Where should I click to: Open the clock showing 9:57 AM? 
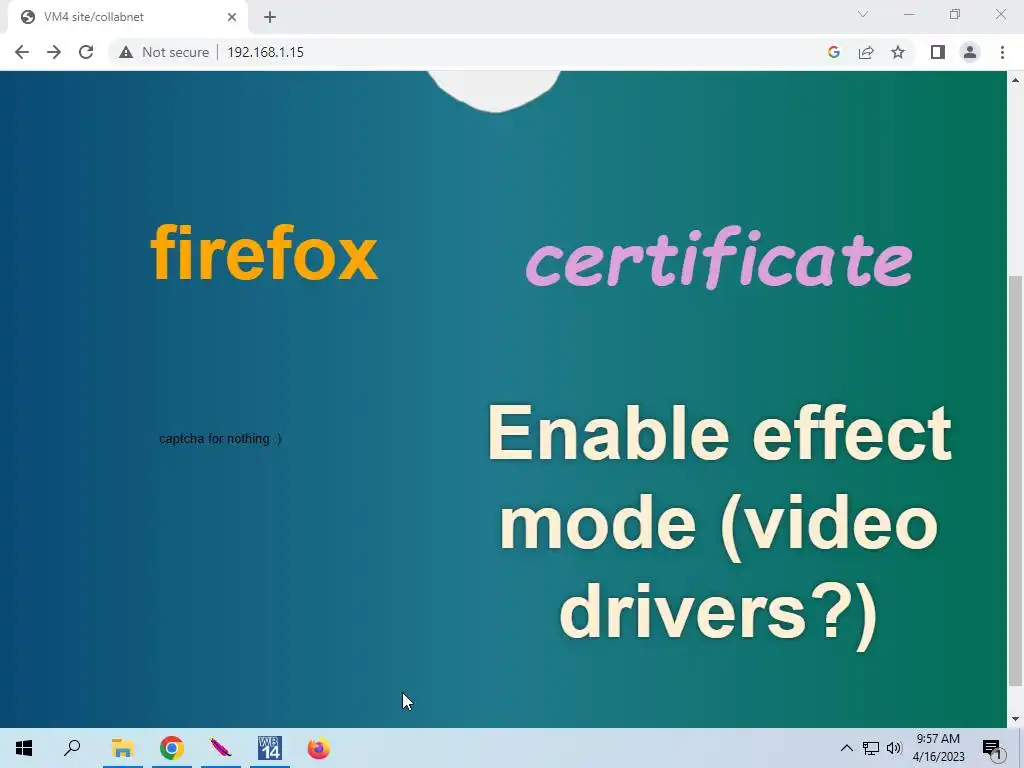pyautogui.click(x=938, y=748)
